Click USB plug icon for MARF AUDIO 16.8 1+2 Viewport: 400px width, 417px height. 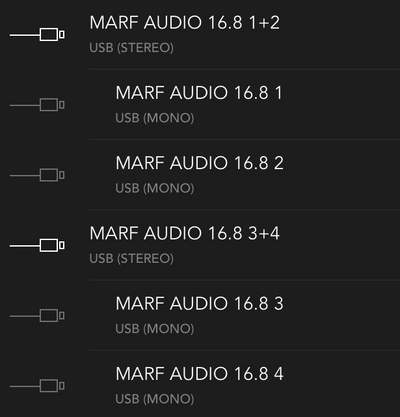click(x=37, y=35)
